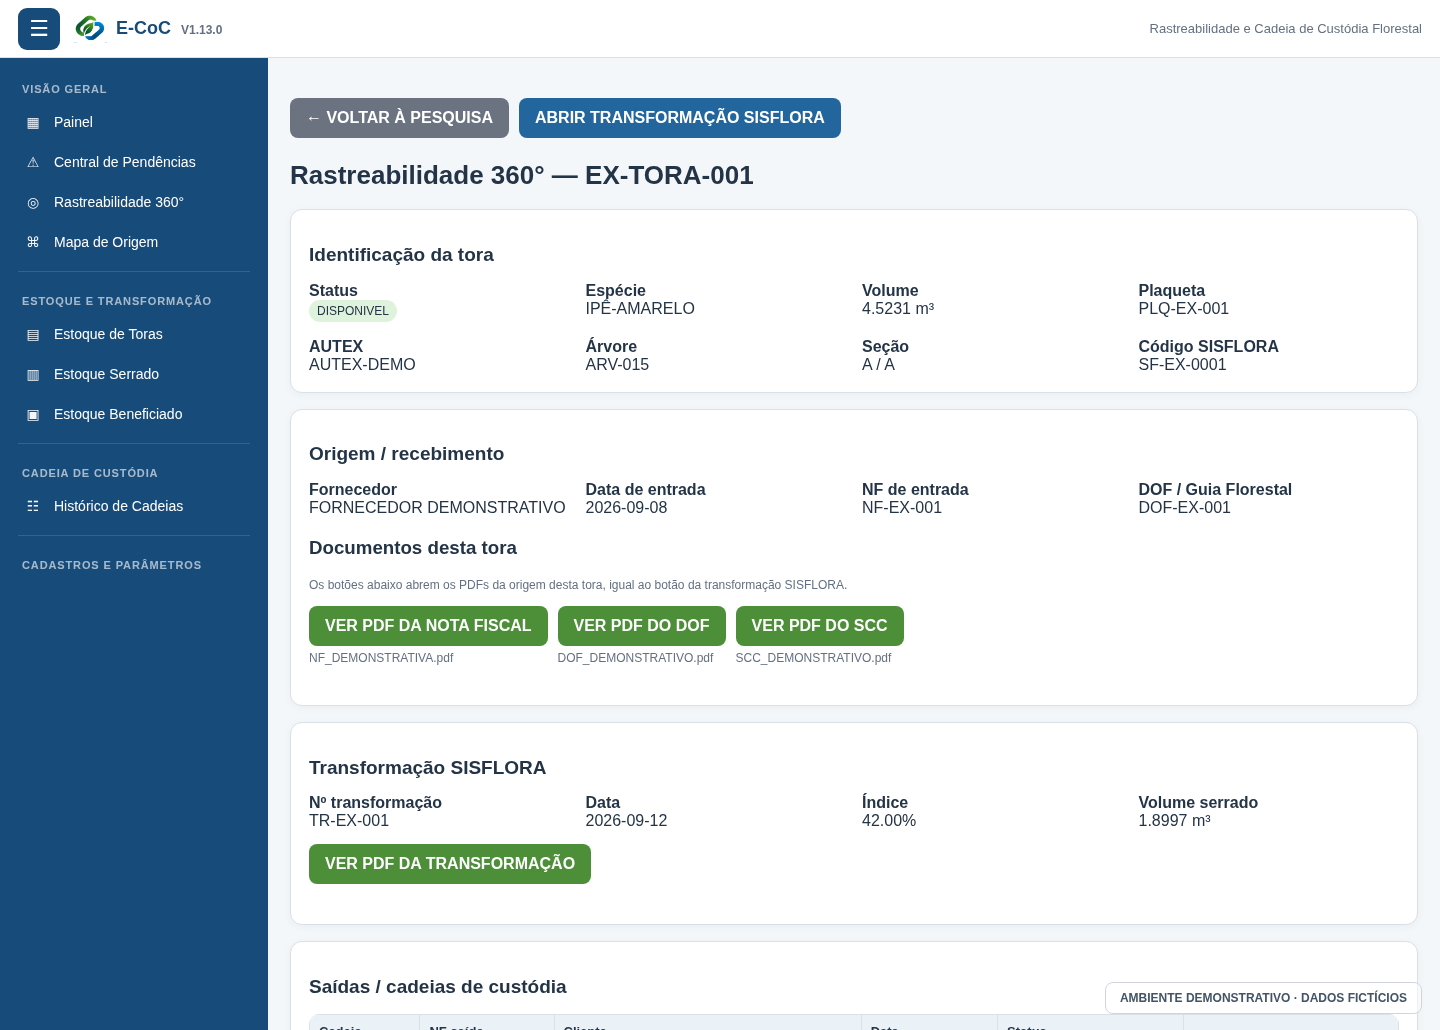
Task: Open Ver PDF da Nota Fiscal
Action: [x=428, y=626]
